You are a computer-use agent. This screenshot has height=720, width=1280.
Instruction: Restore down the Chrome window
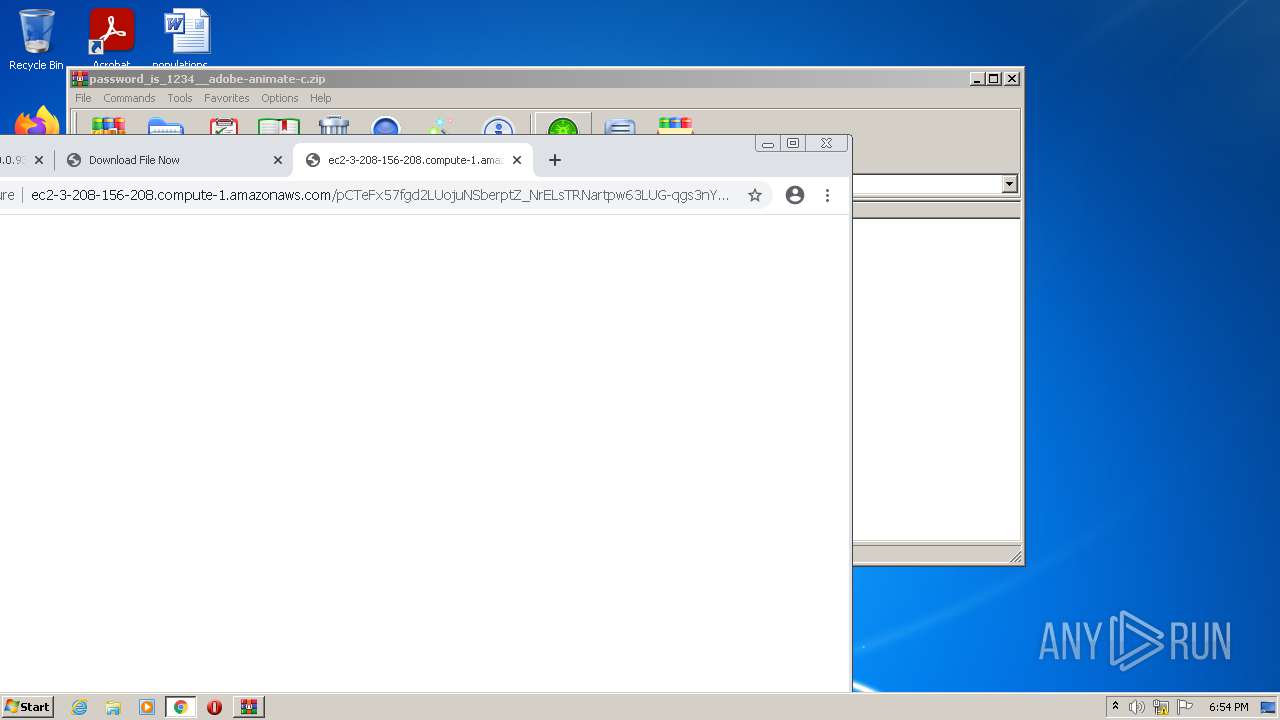coord(793,144)
